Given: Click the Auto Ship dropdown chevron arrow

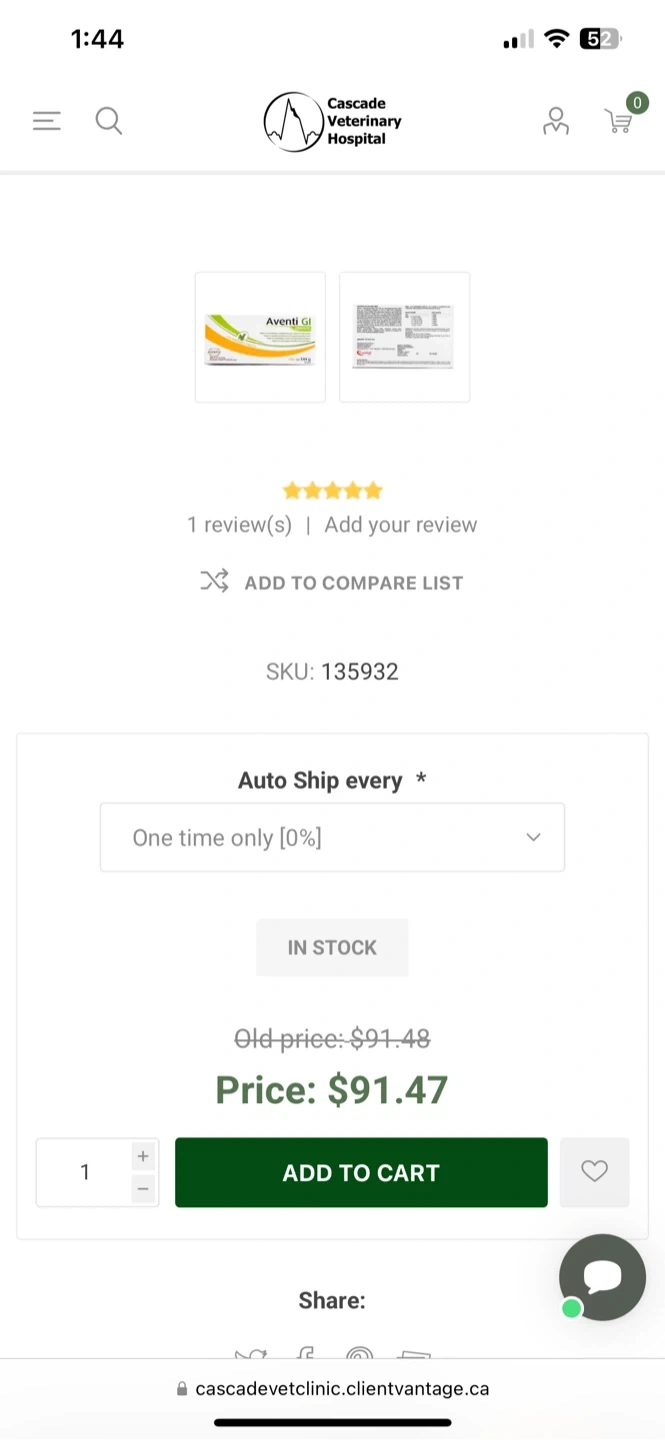Looking at the screenshot, I should pos(533,838).
